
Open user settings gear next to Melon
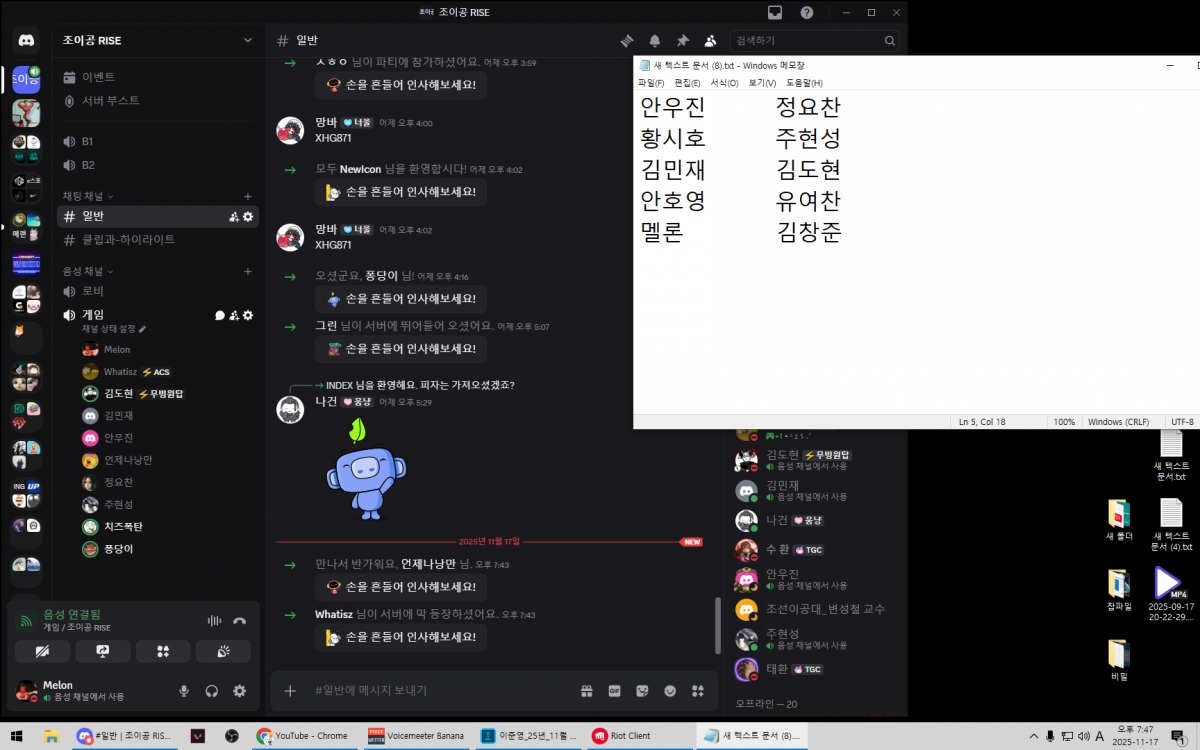pos(239,690)
